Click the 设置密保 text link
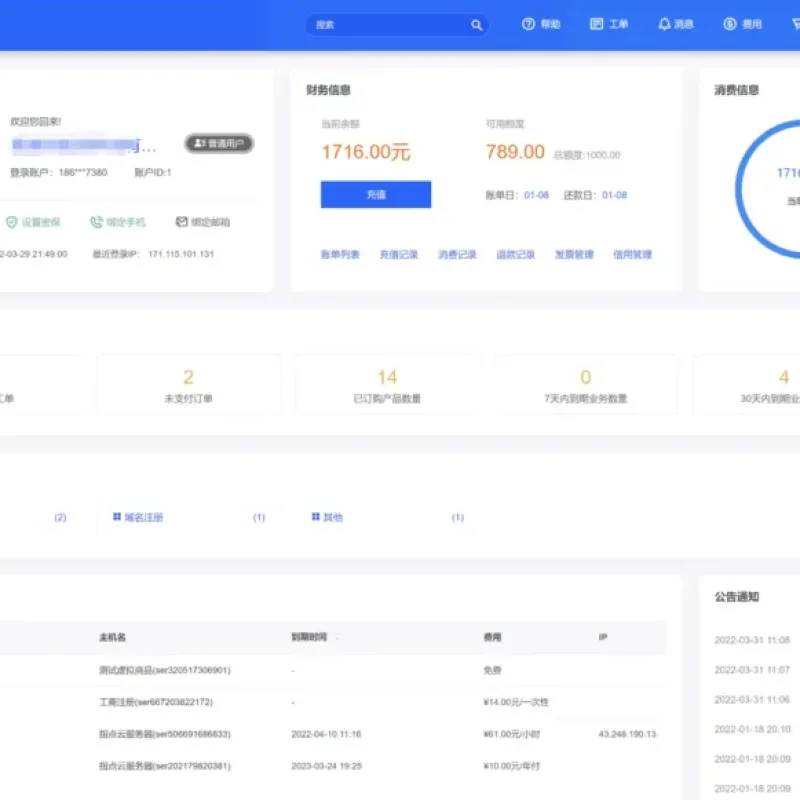This screenshot has width=800, height=800. [41, 222]
